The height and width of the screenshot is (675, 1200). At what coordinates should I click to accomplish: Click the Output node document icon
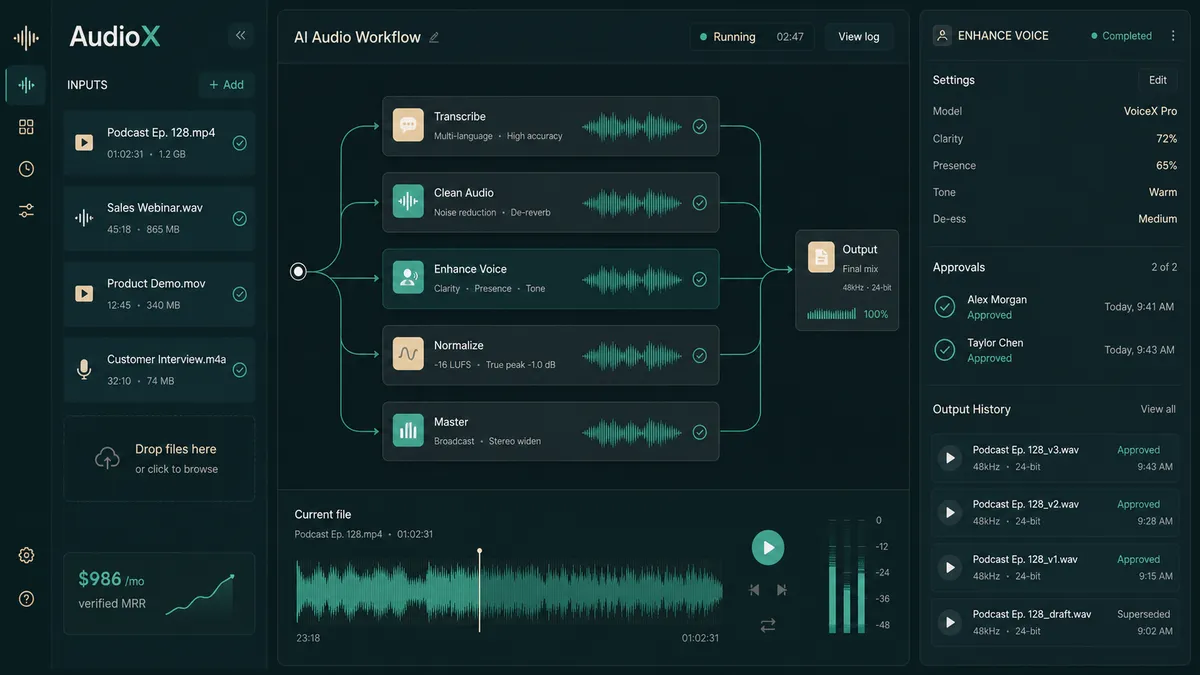coord(821,256)
